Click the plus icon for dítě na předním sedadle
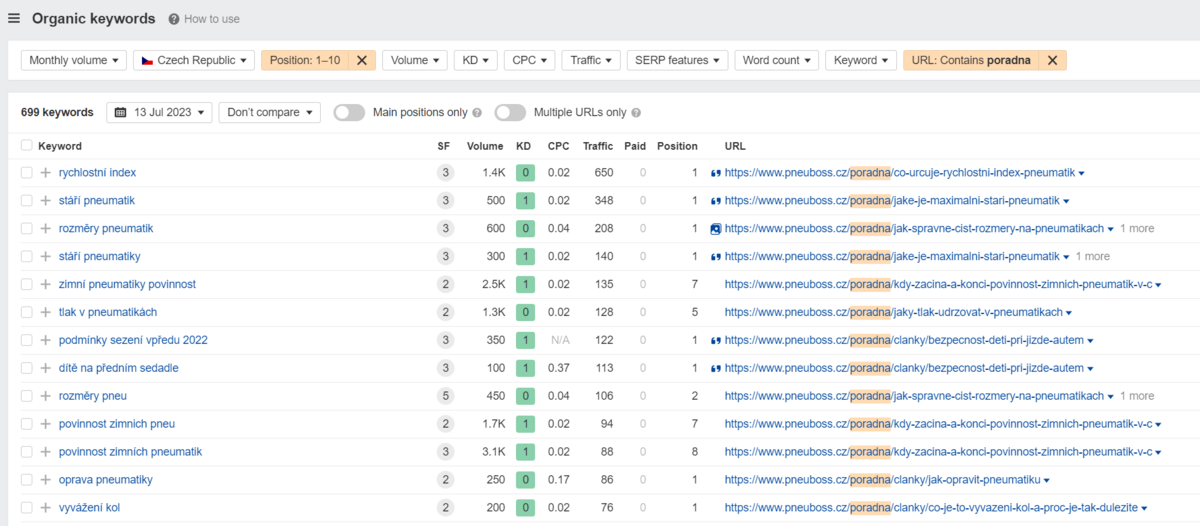This screenshot has height=526, width=1200. [x=45, y=368]
